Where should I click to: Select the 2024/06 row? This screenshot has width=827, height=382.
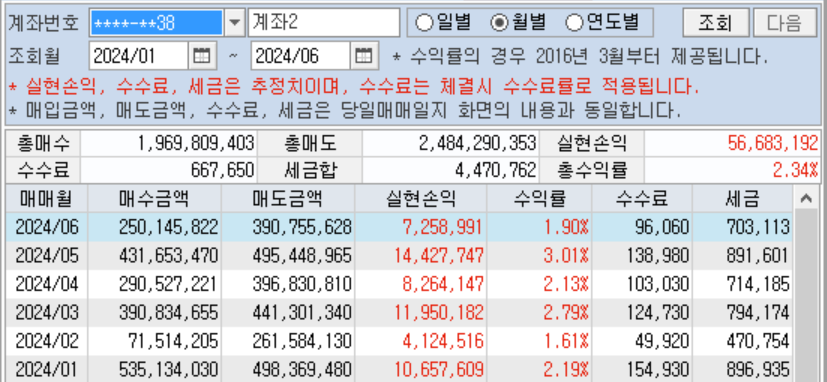pos(399,227)
